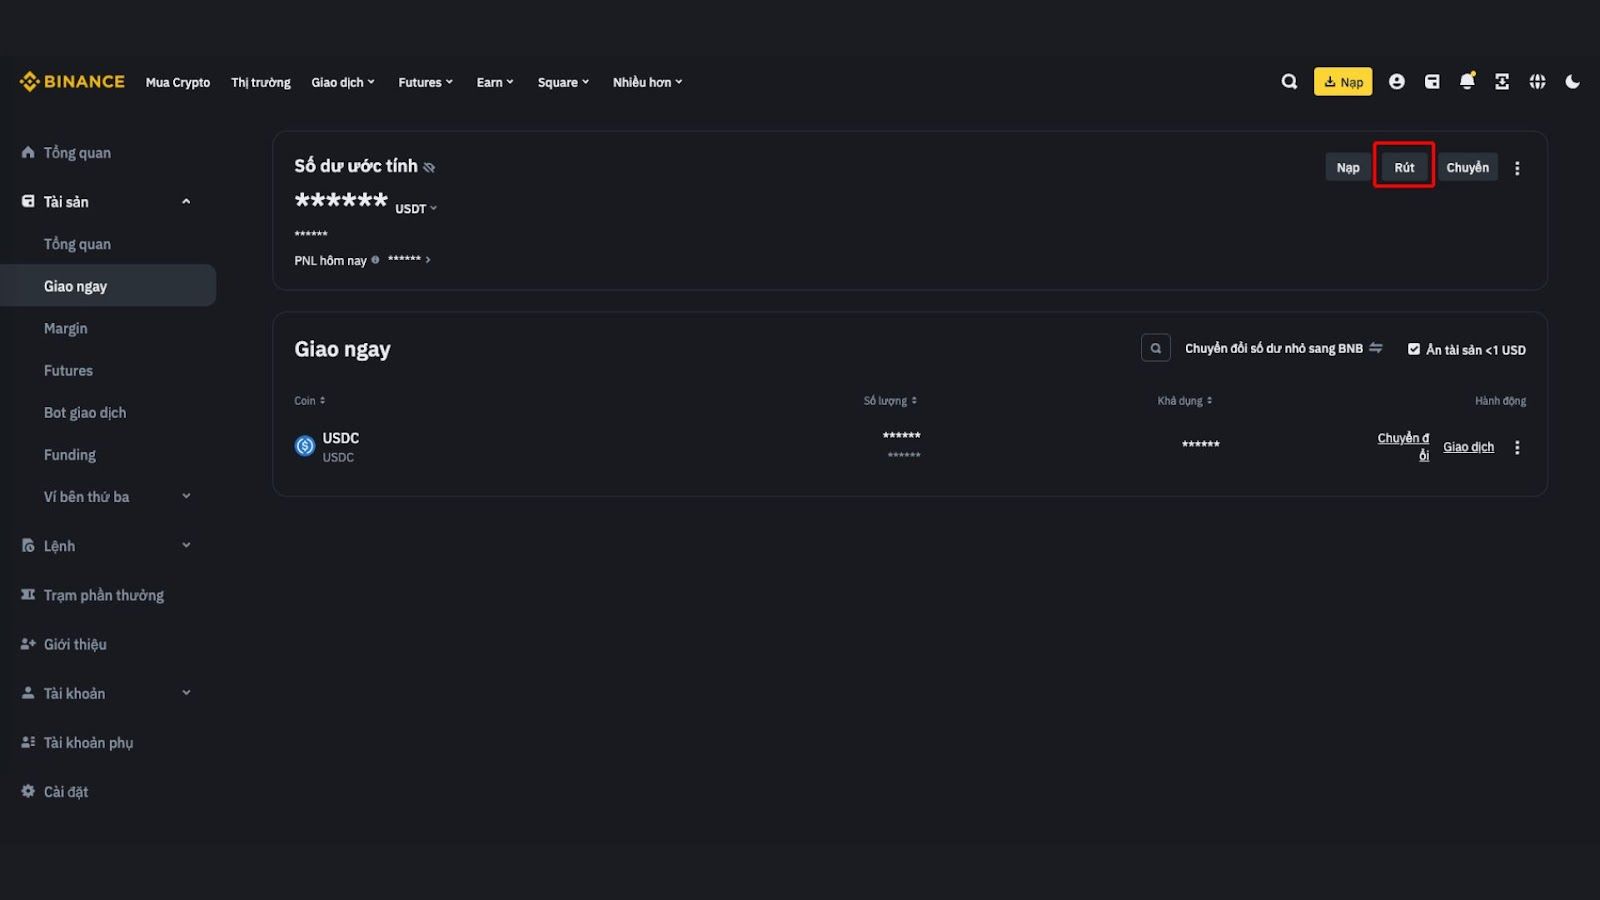Click Giao dịch link for USDC
The height and width of the screenshot is (900, 1600).
tap(1468, 447)
